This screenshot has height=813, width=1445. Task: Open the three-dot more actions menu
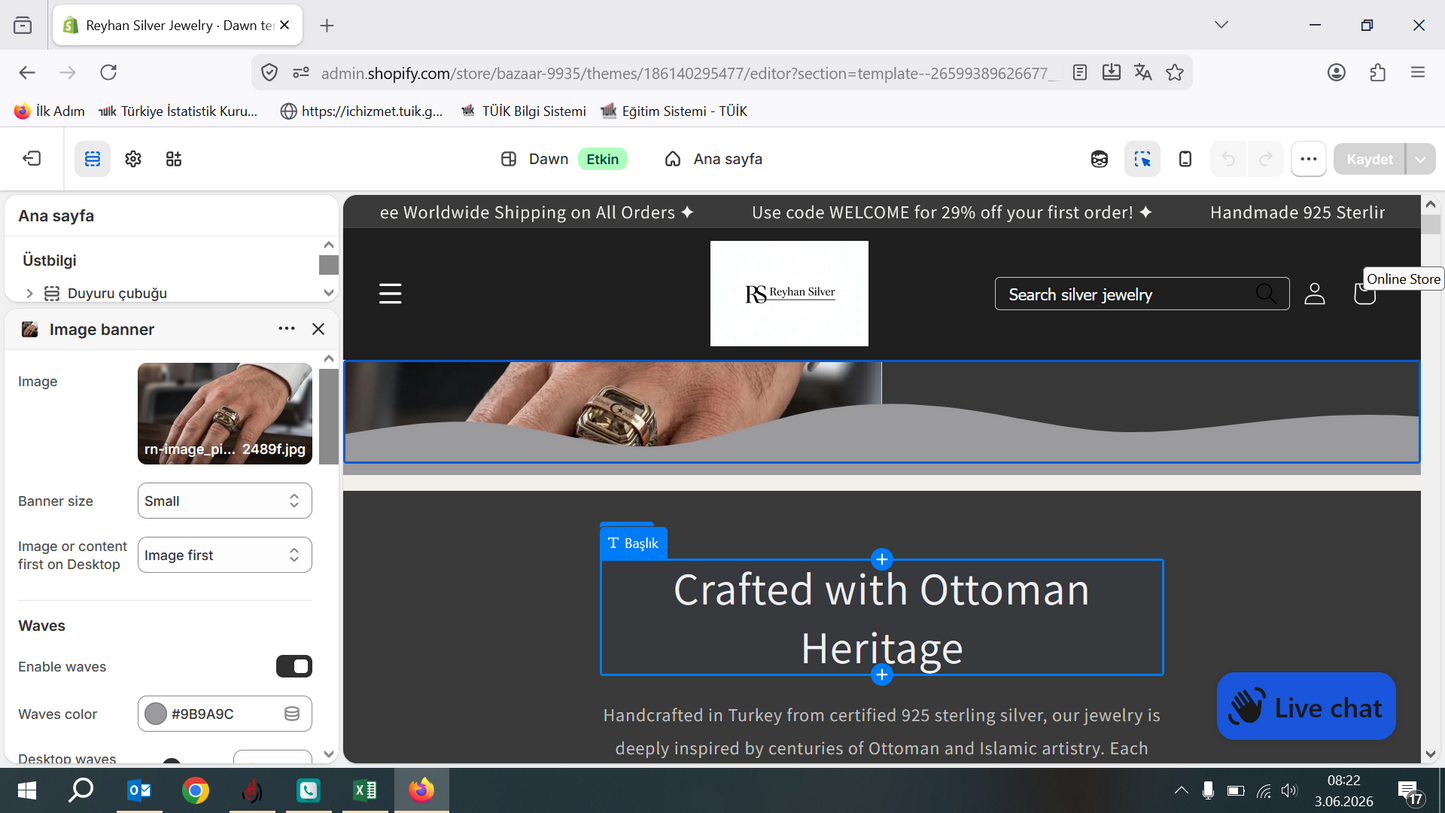pos(1308,159)
